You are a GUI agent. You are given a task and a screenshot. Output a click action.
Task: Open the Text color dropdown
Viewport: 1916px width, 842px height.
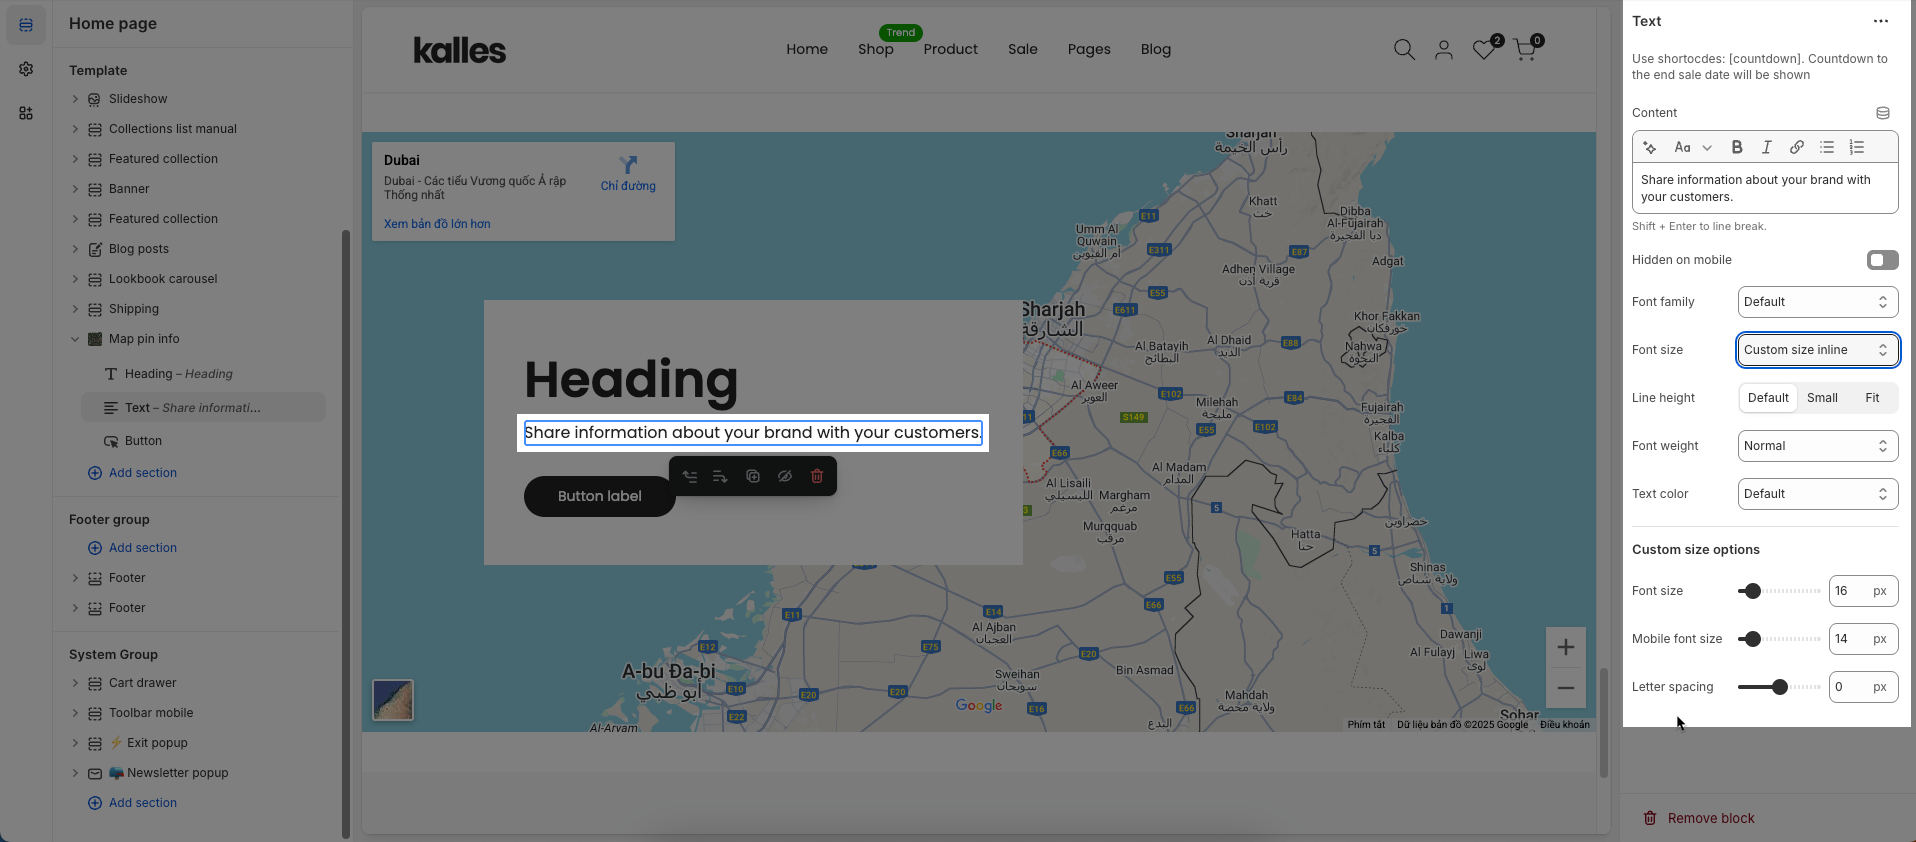pyautogui.click(x=1818, y=494)
